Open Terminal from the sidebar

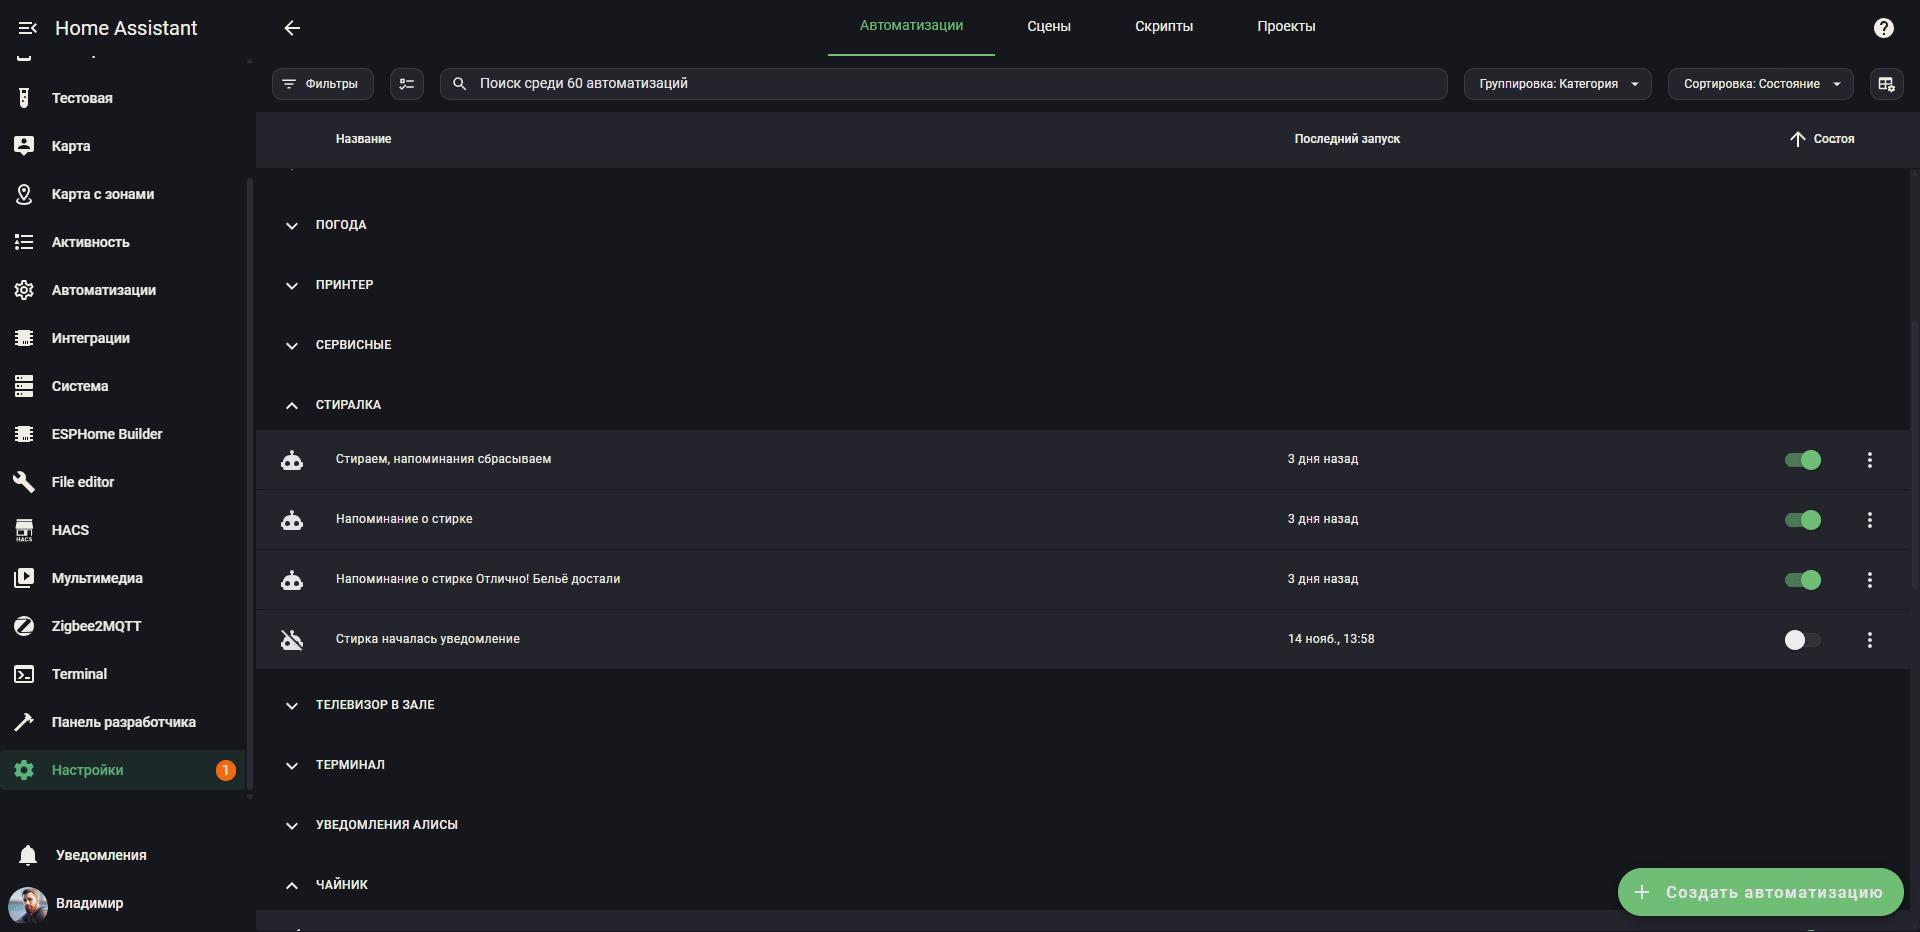coord(79,674)
